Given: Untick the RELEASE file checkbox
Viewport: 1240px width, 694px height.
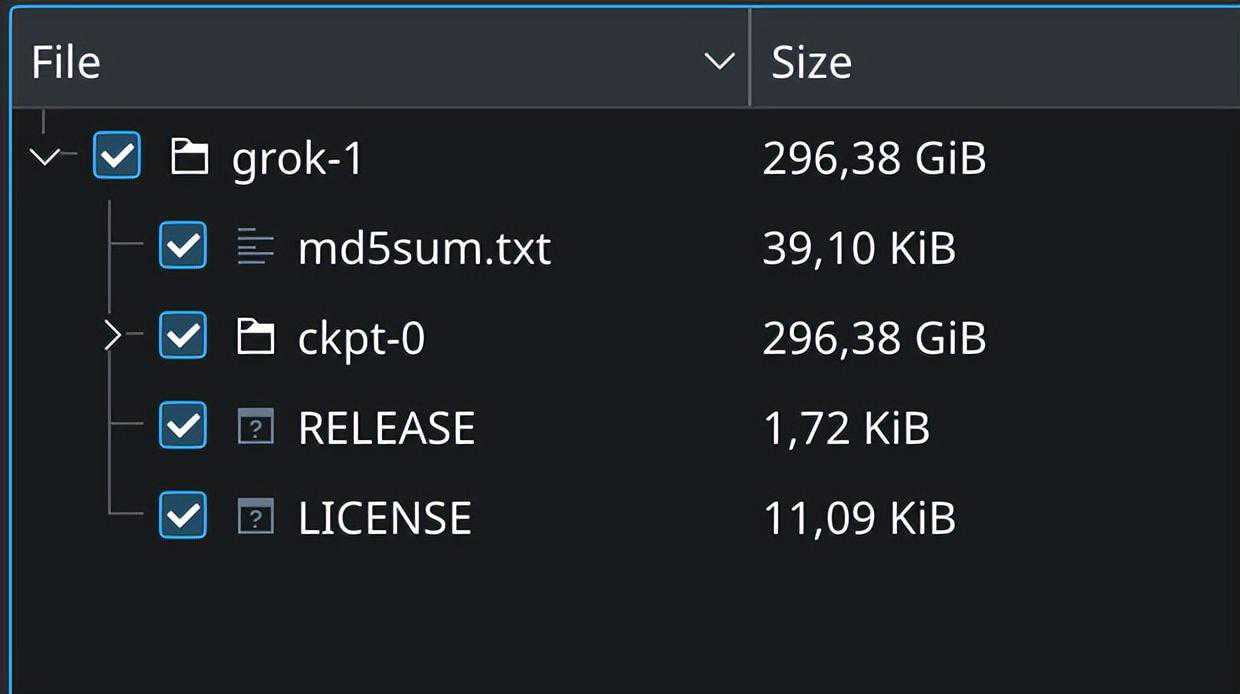Looking at the screenshot, I should click(183, 427).
